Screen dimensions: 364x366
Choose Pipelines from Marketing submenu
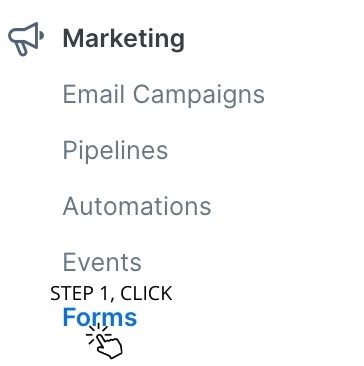click(x=115, y=151)
